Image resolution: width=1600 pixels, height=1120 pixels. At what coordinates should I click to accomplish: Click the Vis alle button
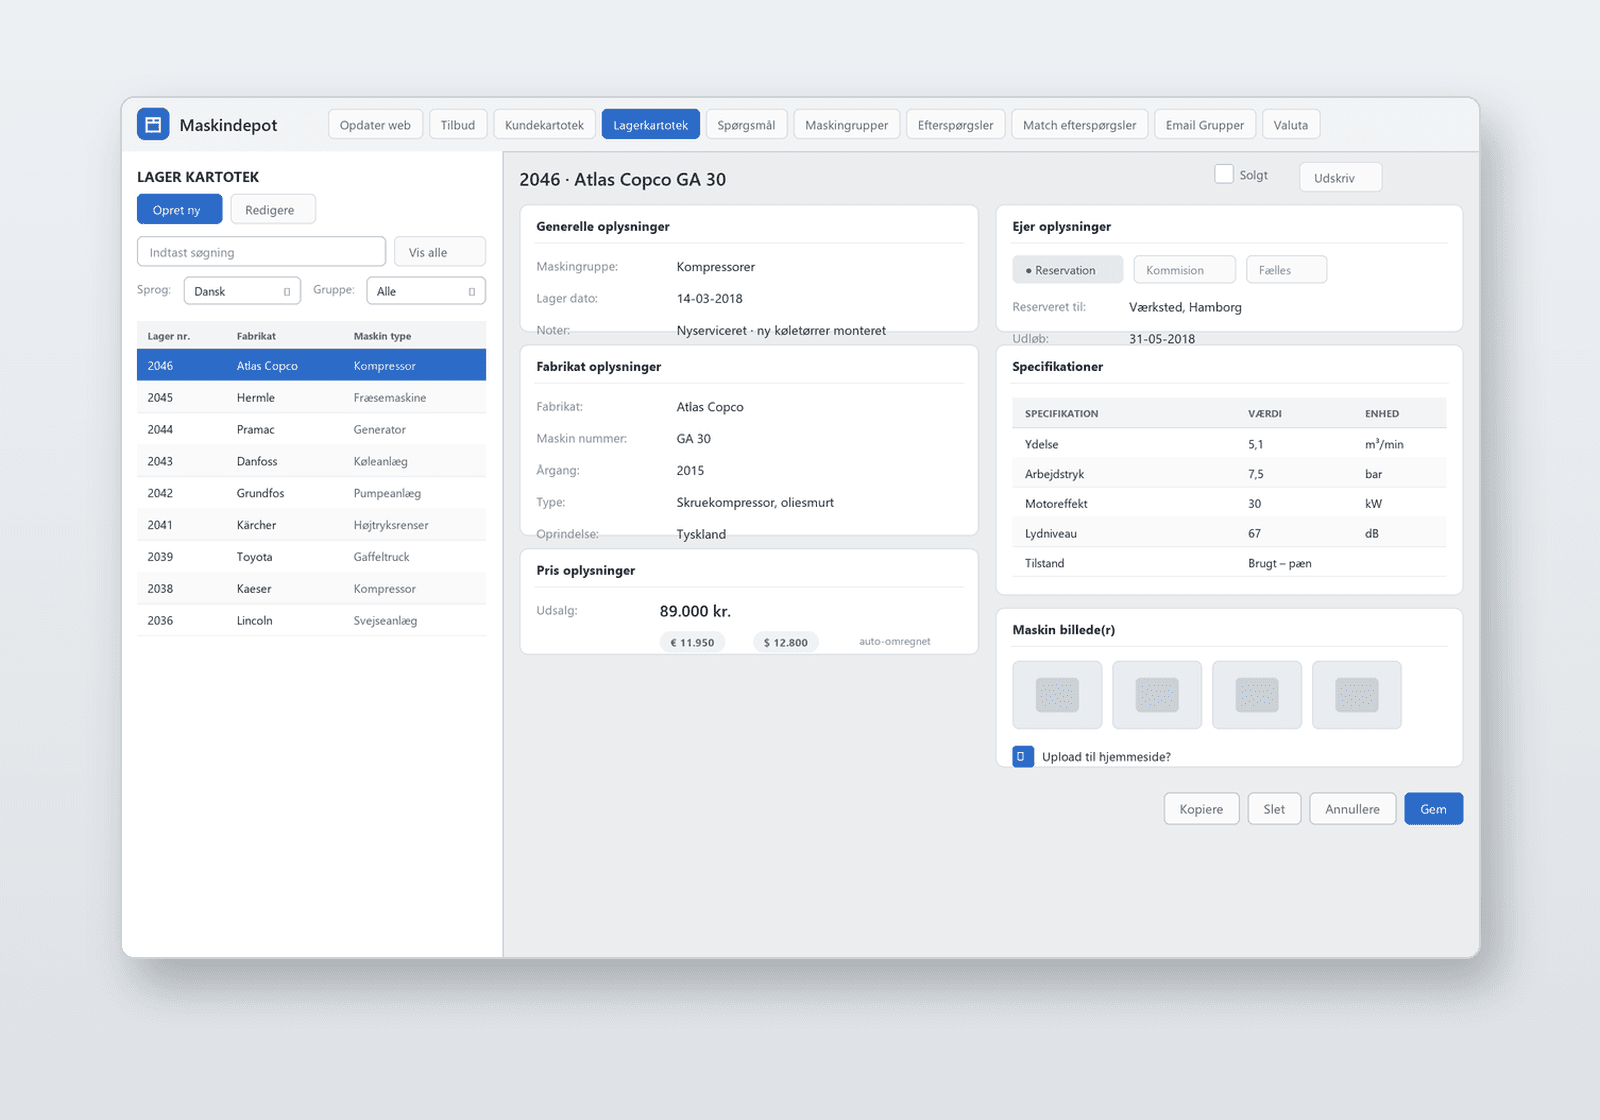pos(439,252)
